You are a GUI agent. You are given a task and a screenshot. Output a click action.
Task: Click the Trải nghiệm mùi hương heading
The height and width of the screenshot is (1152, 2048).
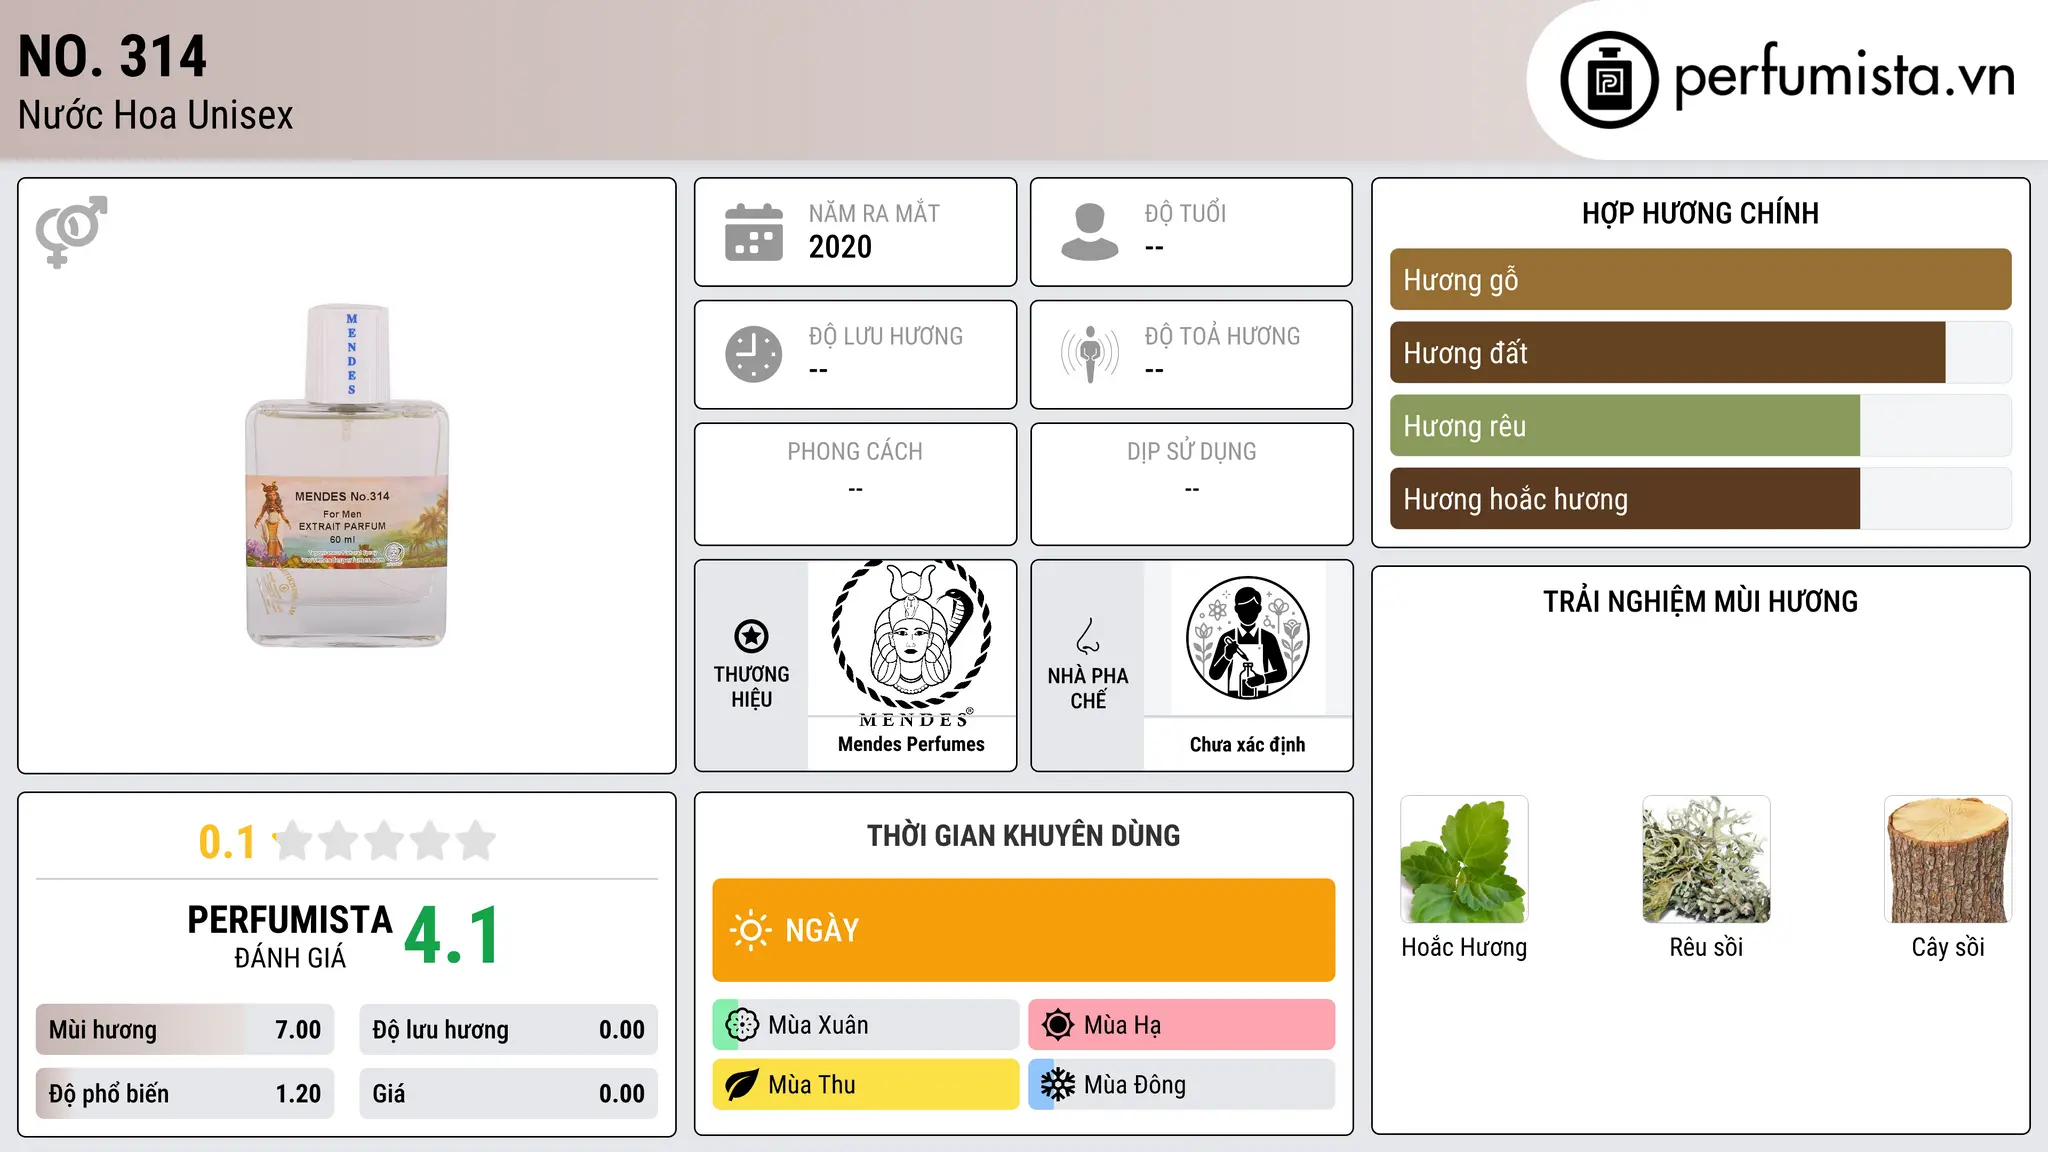[x=1700, y=601]
